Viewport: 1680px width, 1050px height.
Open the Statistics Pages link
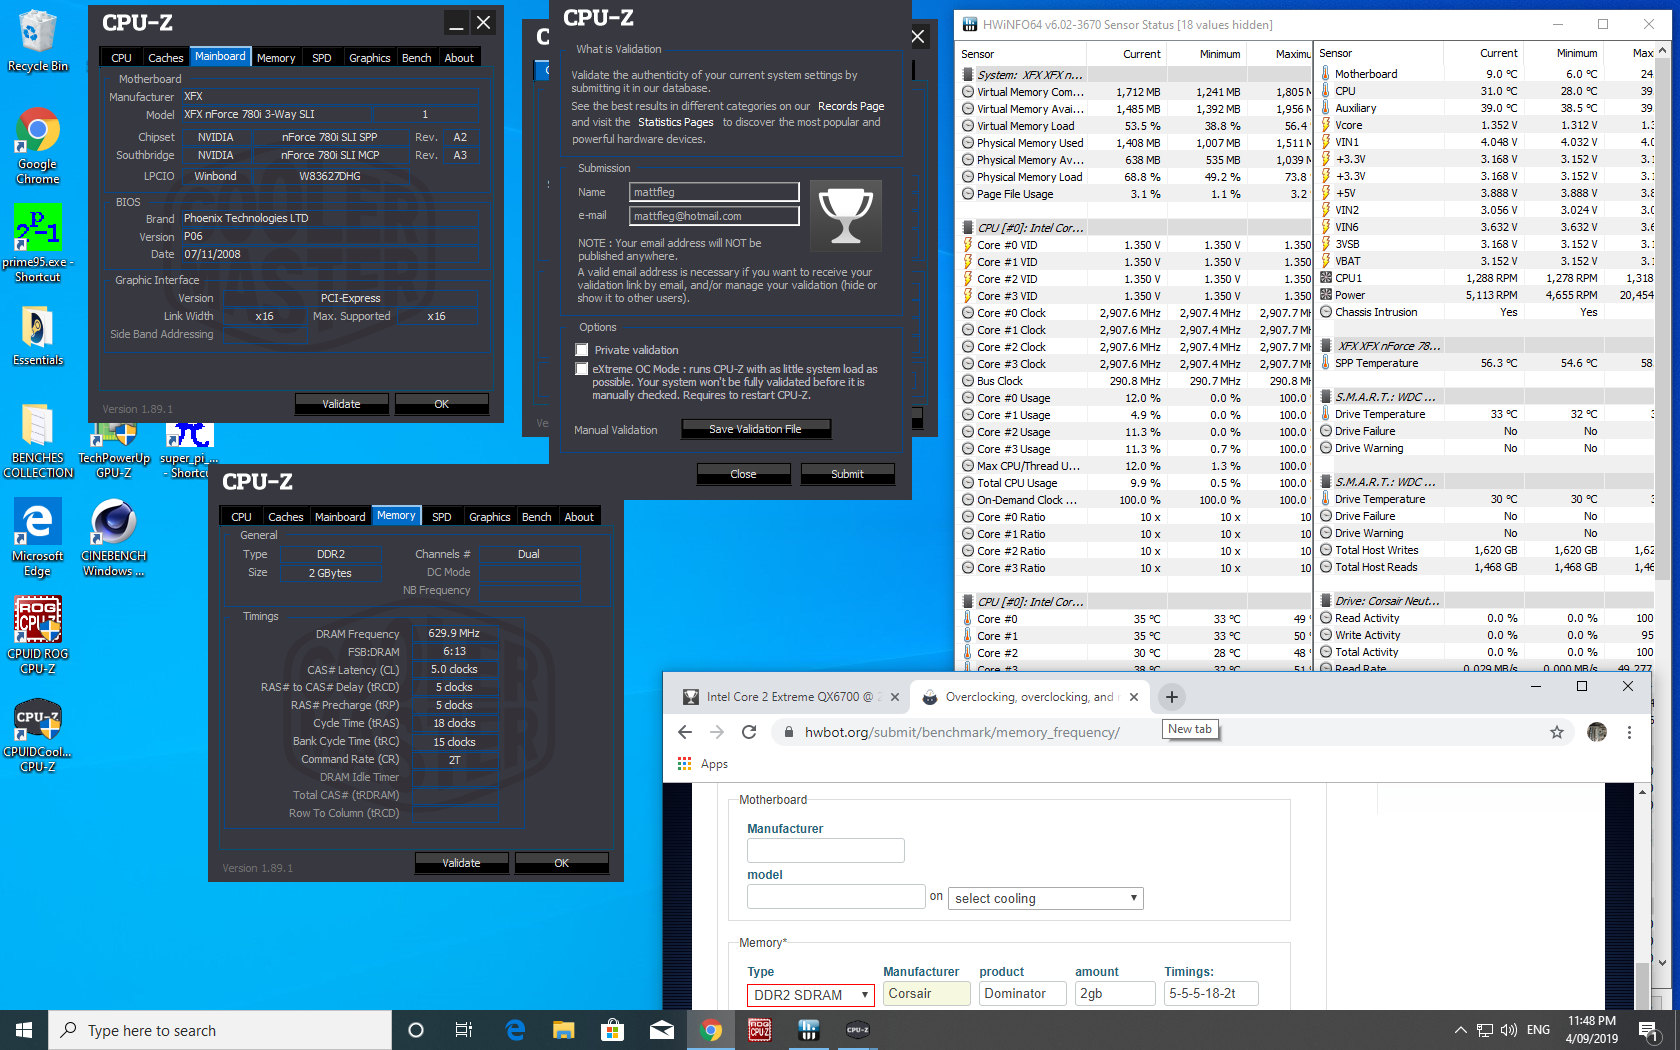click(676, 122)
